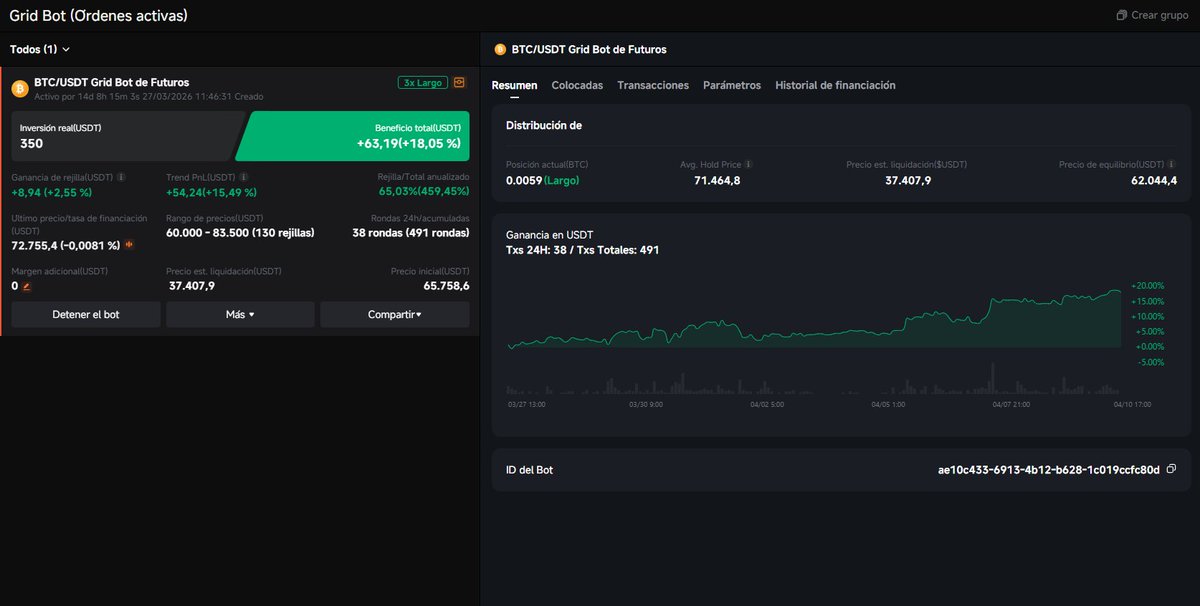The height and width of the screenshot is (606, 1200).
Task: Click the Distribución de section heading
Action: [x=544, y=125]
